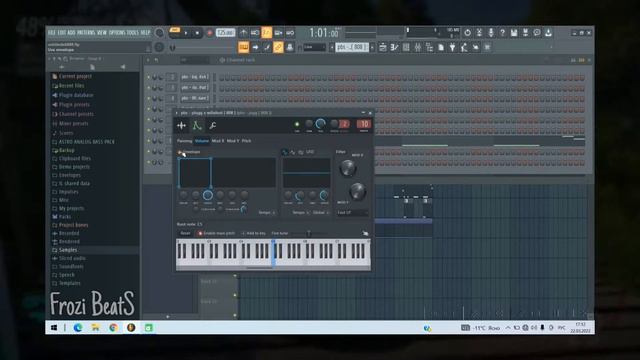Toggle the metronome icon in top toolbar
Viewport: 640px width, 360px height.
click(x=244, y=33)
